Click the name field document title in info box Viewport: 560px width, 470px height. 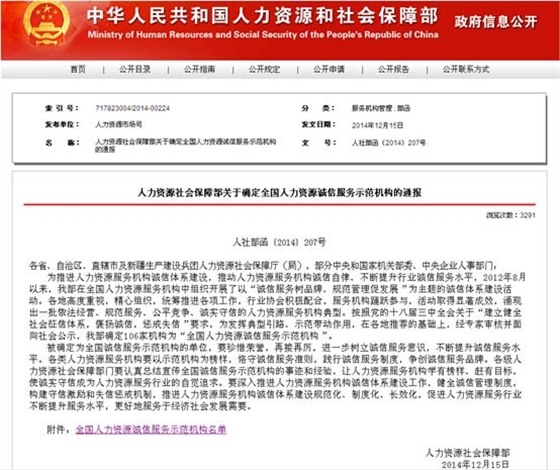(186, 145)
